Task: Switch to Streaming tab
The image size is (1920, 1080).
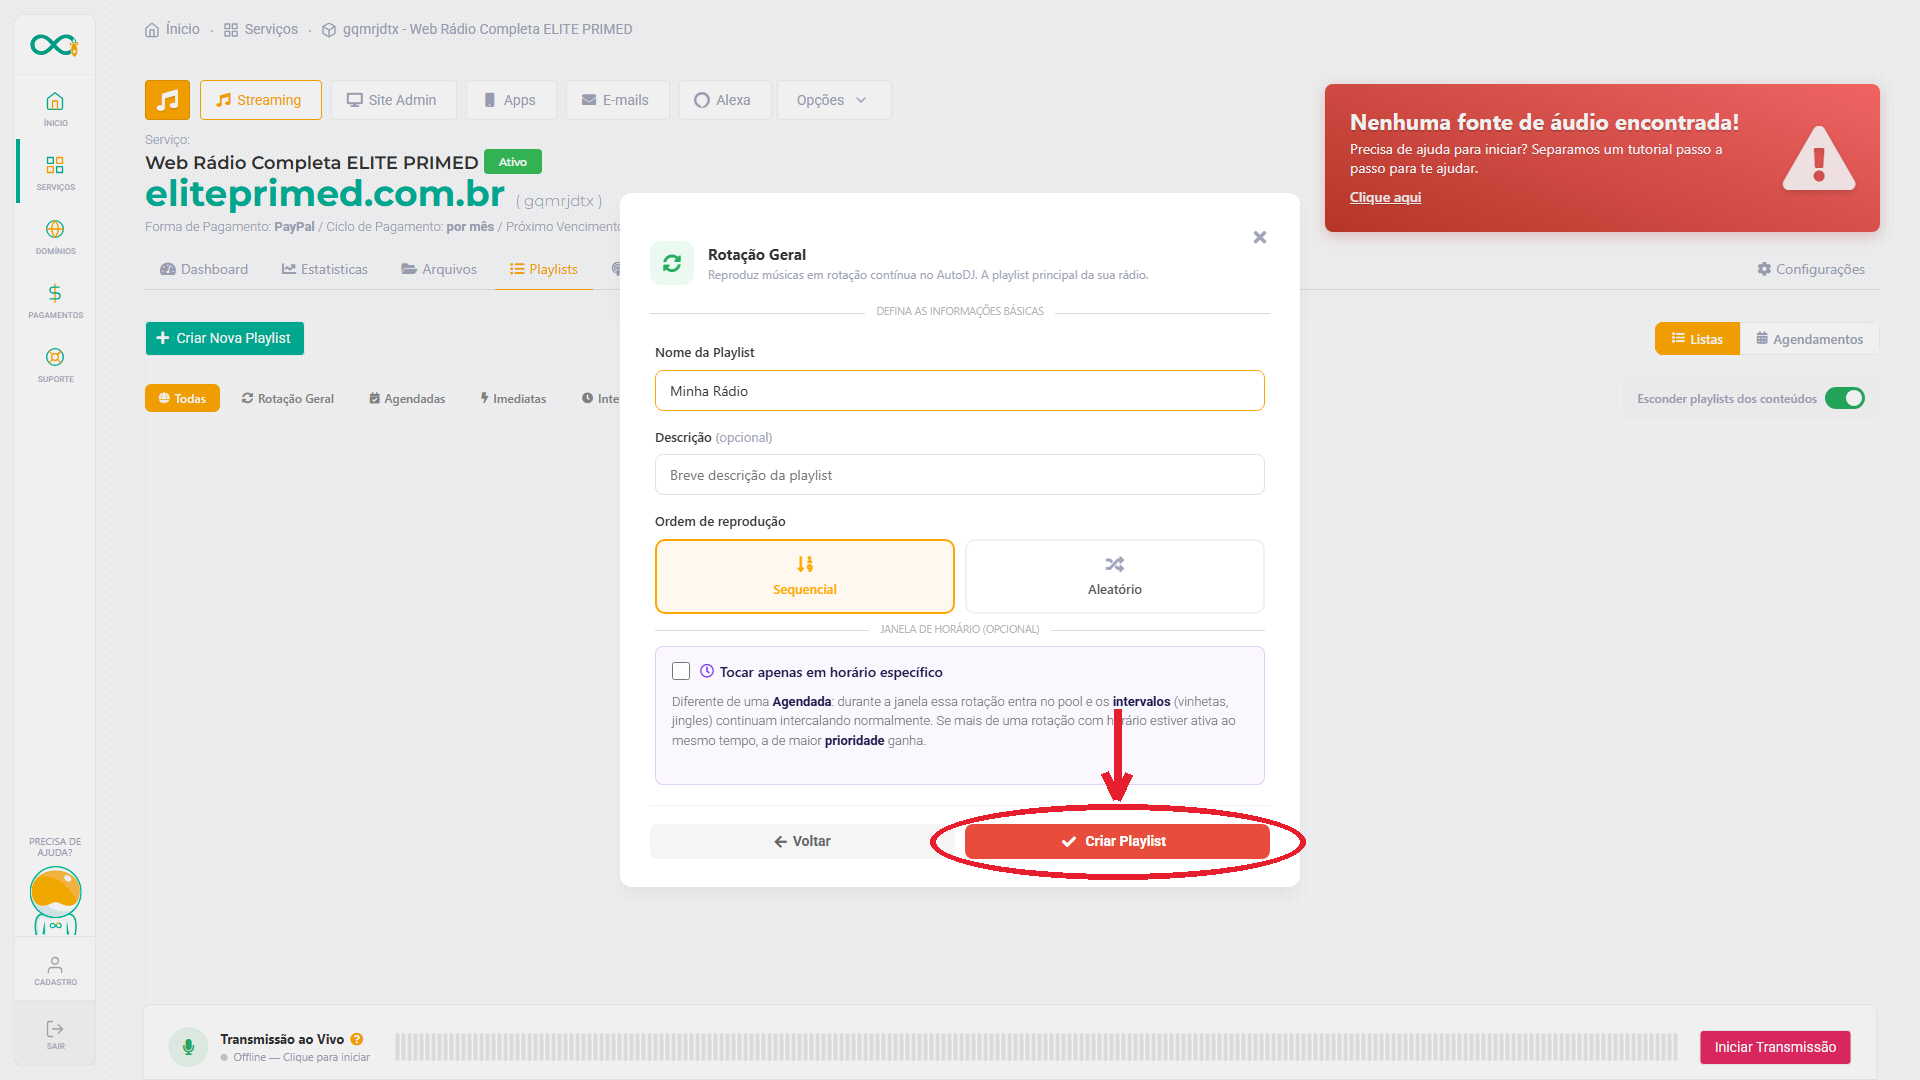Action: (x=260, y=100)
